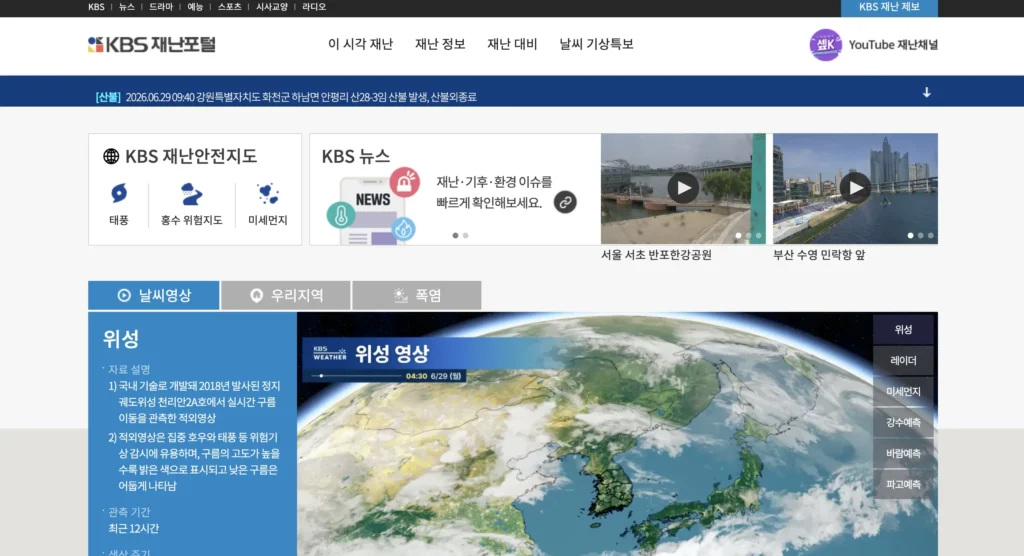This screenshot has height=556, width=1024.
Task: Expand the disaster ticker down arrow
Action: pos(927,92)
